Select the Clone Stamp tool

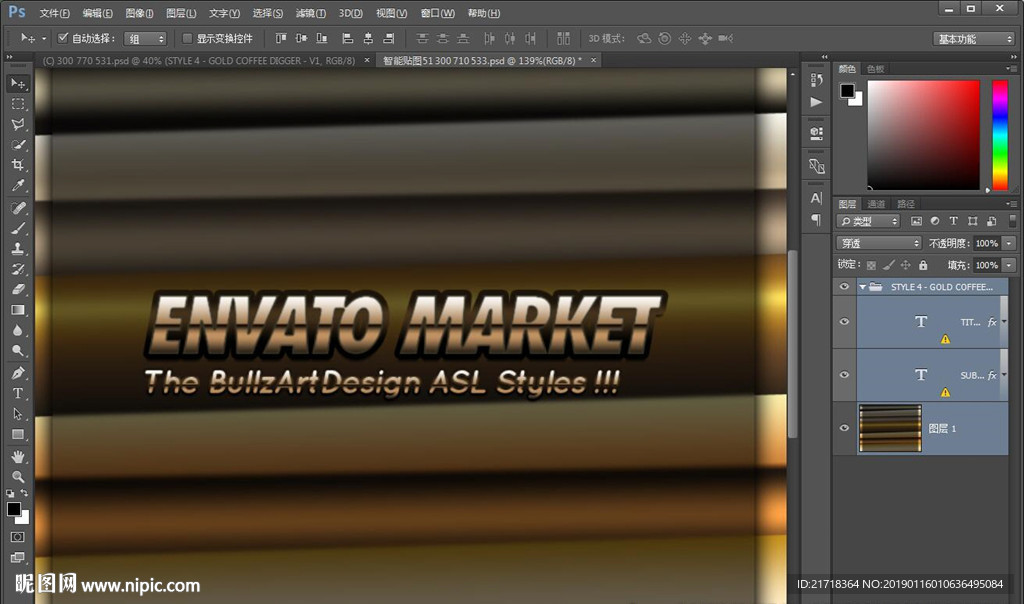pyautogui.click(x=18, y=248)
